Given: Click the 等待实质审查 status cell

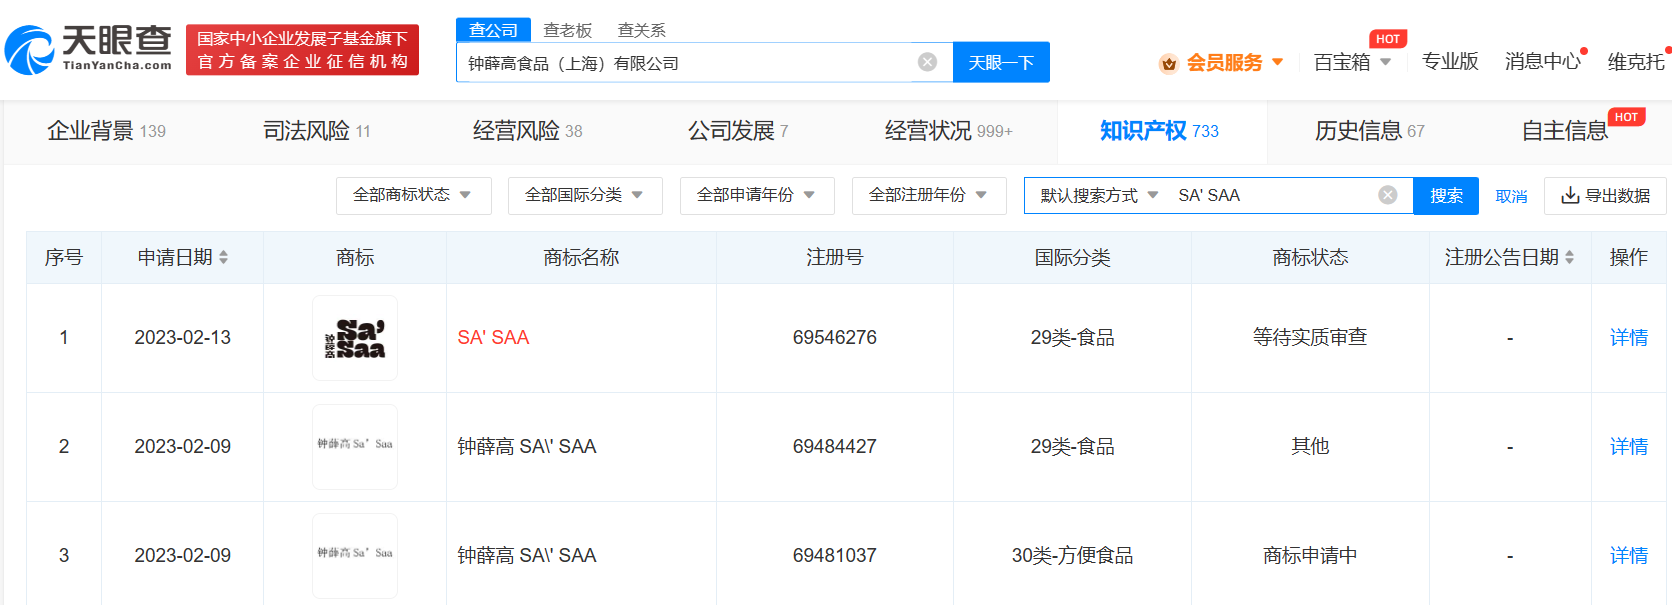Looking at the screenshot, I should click(x=1310, y=338).
